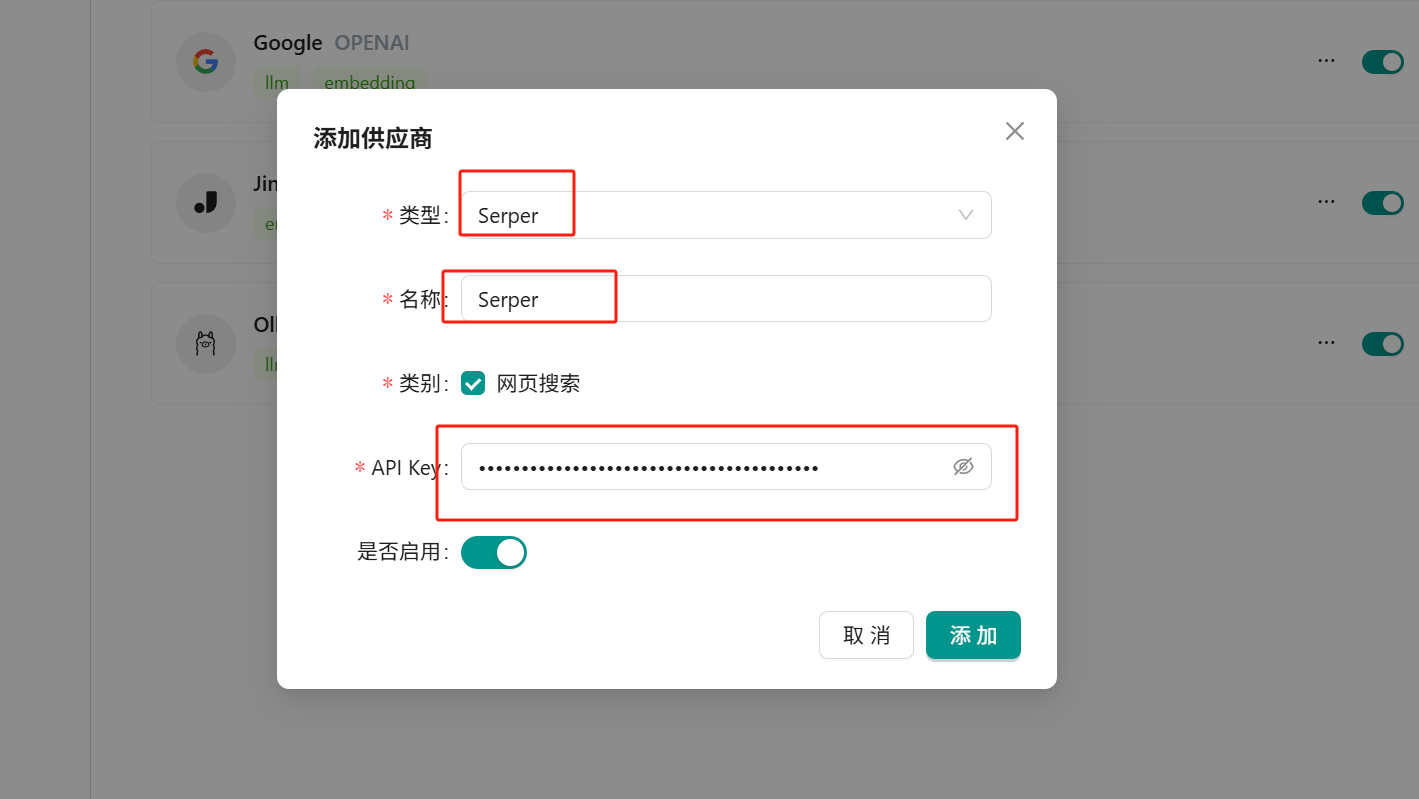The image size is (1419, 799).
Task: Turn off the Ollama provider switch
Action: (1382, 344)
